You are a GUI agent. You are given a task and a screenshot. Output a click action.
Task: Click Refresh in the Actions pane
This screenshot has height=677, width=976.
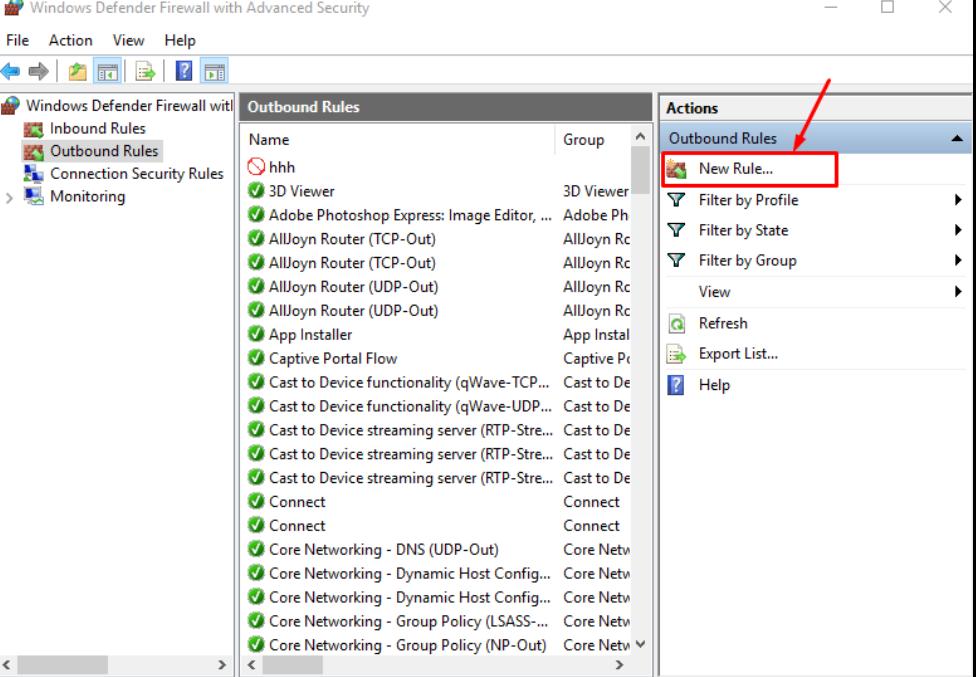(x=723, y=324)
